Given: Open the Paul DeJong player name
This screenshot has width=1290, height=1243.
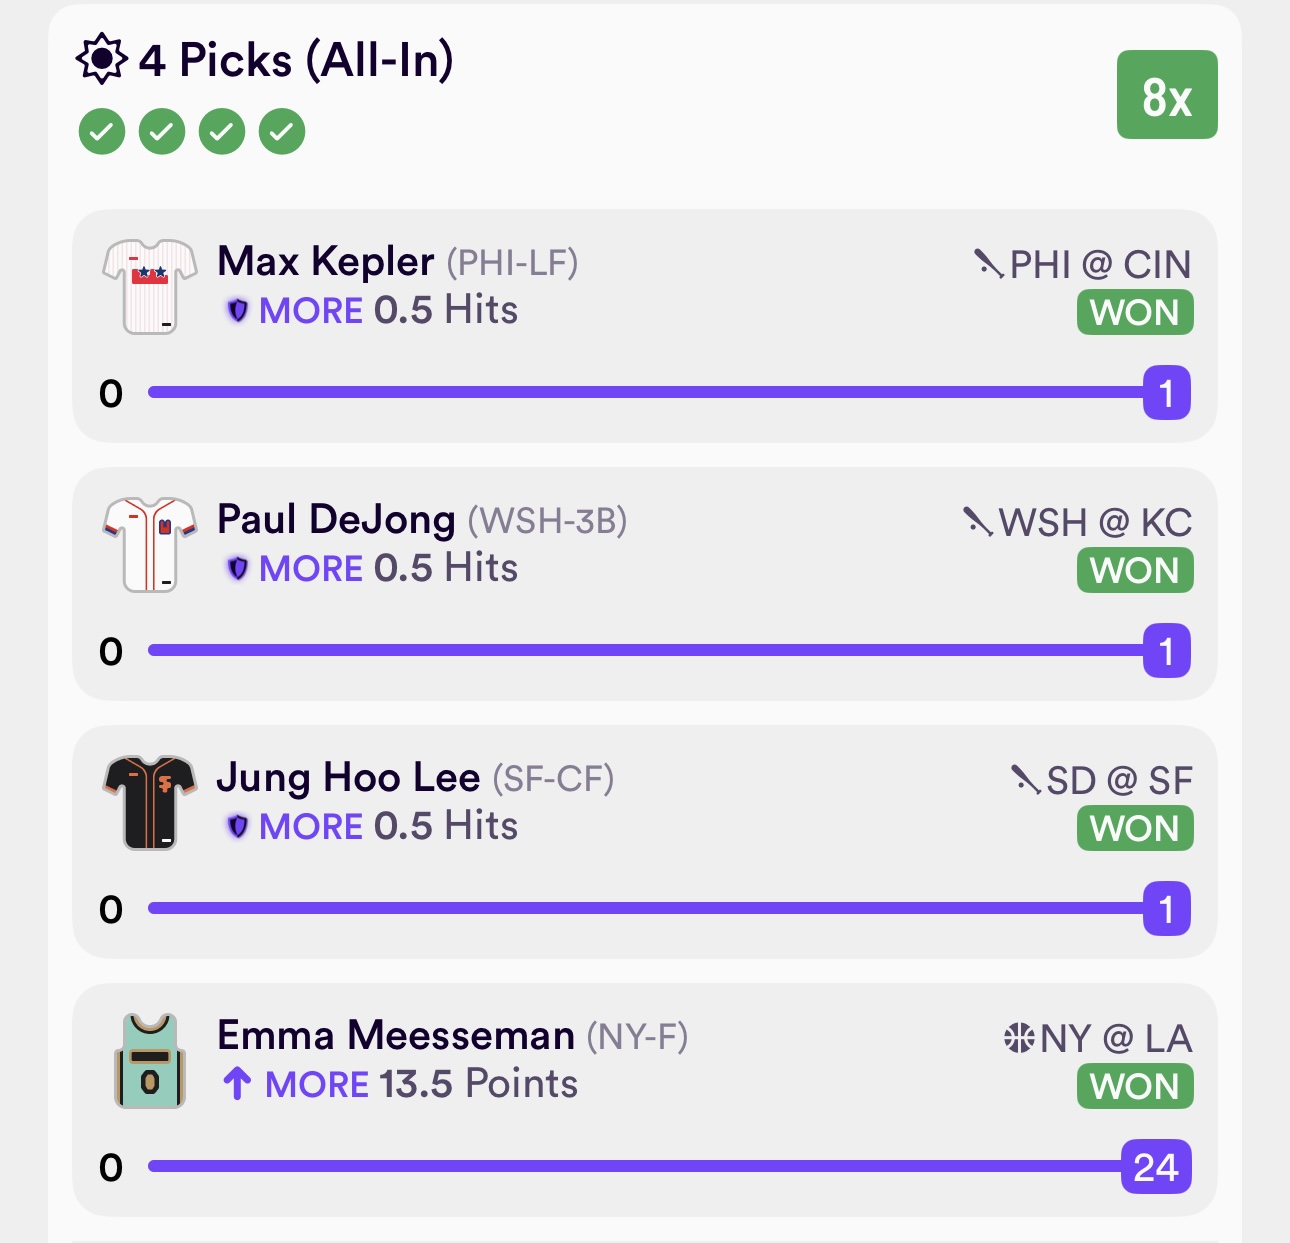Looking at the screenshot, I should click(x=336, y=520).
